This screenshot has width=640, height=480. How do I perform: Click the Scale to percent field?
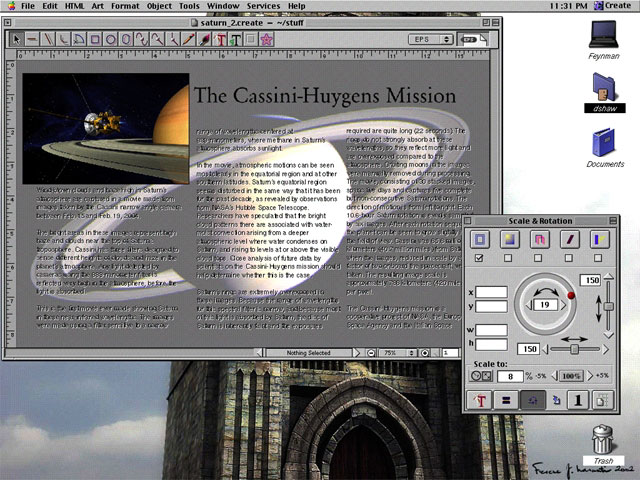(x=510, y=376)
